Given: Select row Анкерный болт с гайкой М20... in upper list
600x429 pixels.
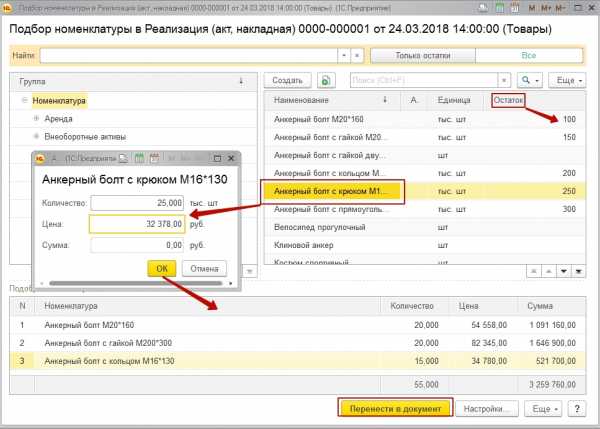Looking at the screenshot, I should click(425, 137).
